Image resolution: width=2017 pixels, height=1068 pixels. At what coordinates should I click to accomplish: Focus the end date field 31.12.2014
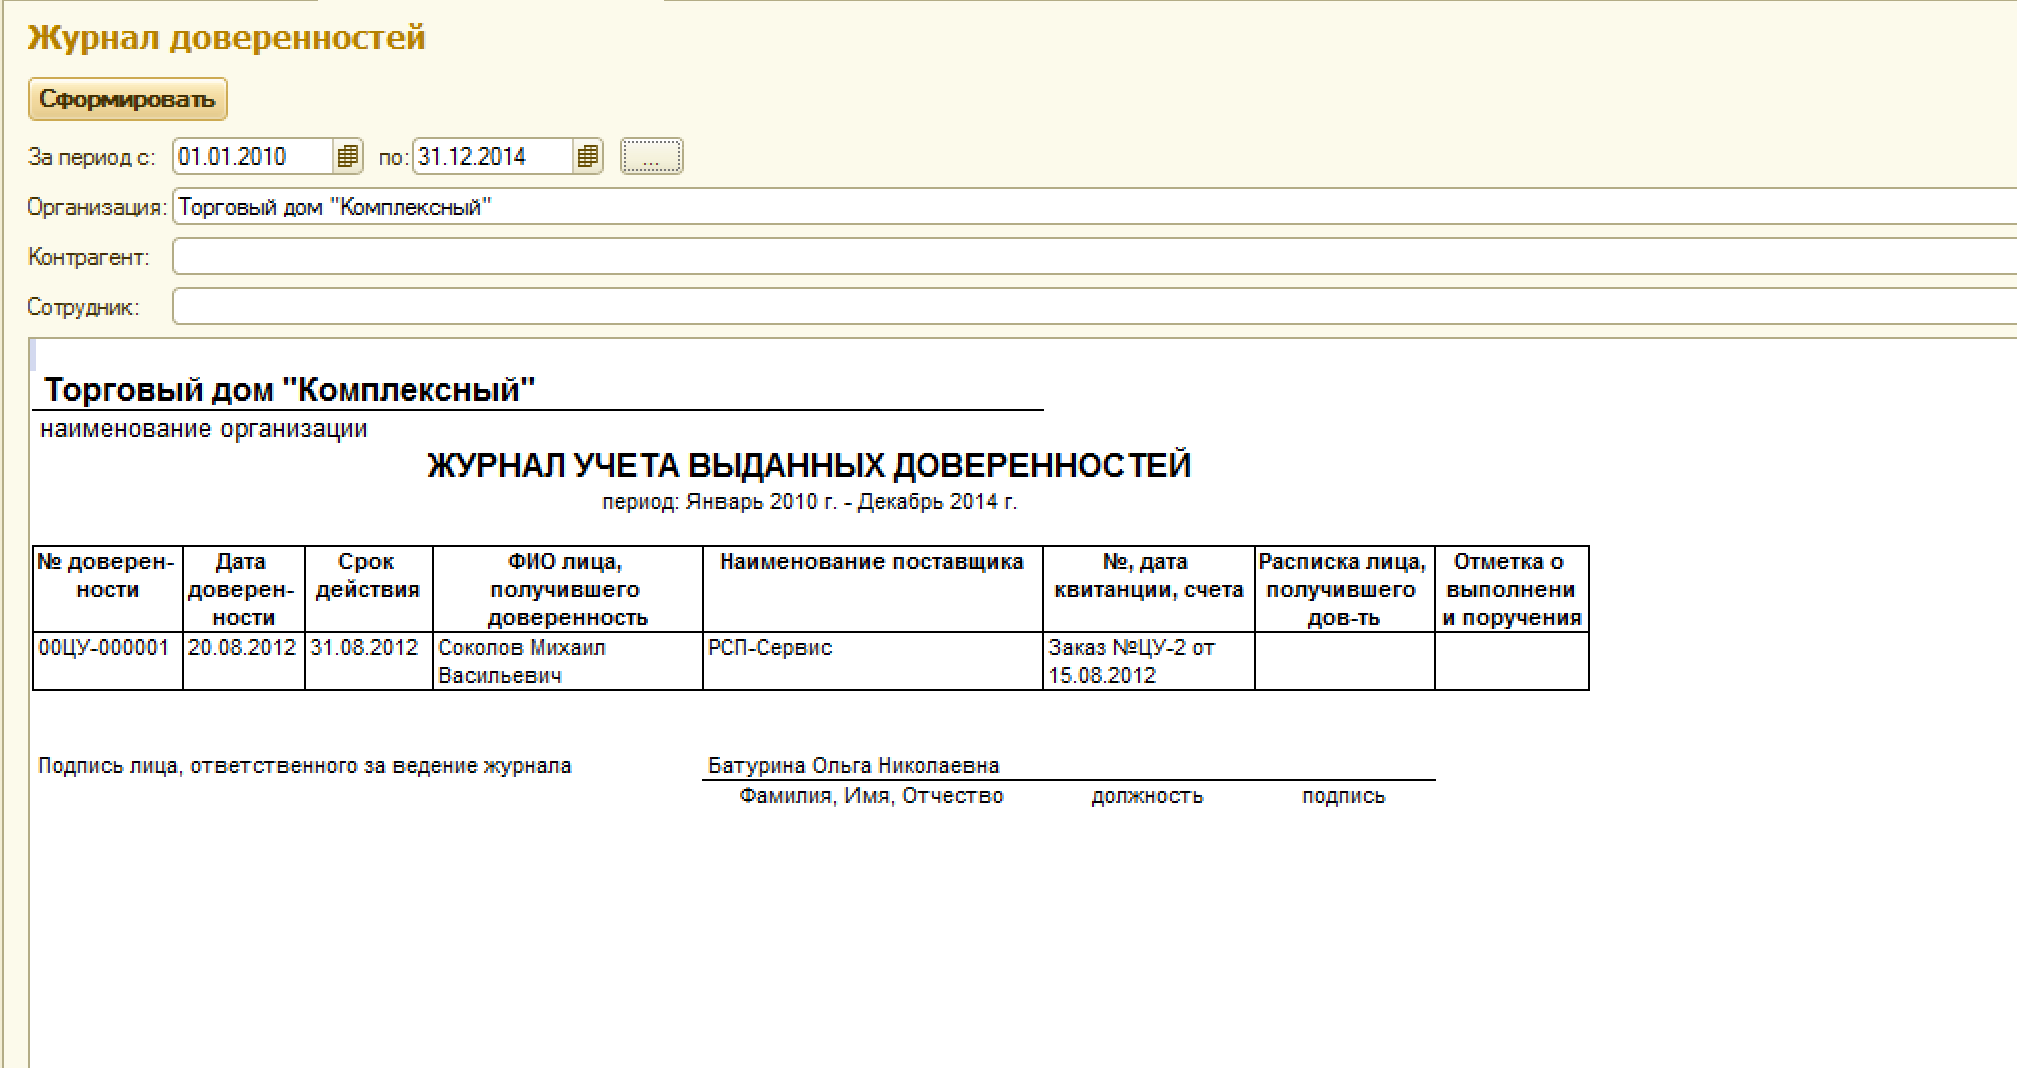tap(494, 157)
